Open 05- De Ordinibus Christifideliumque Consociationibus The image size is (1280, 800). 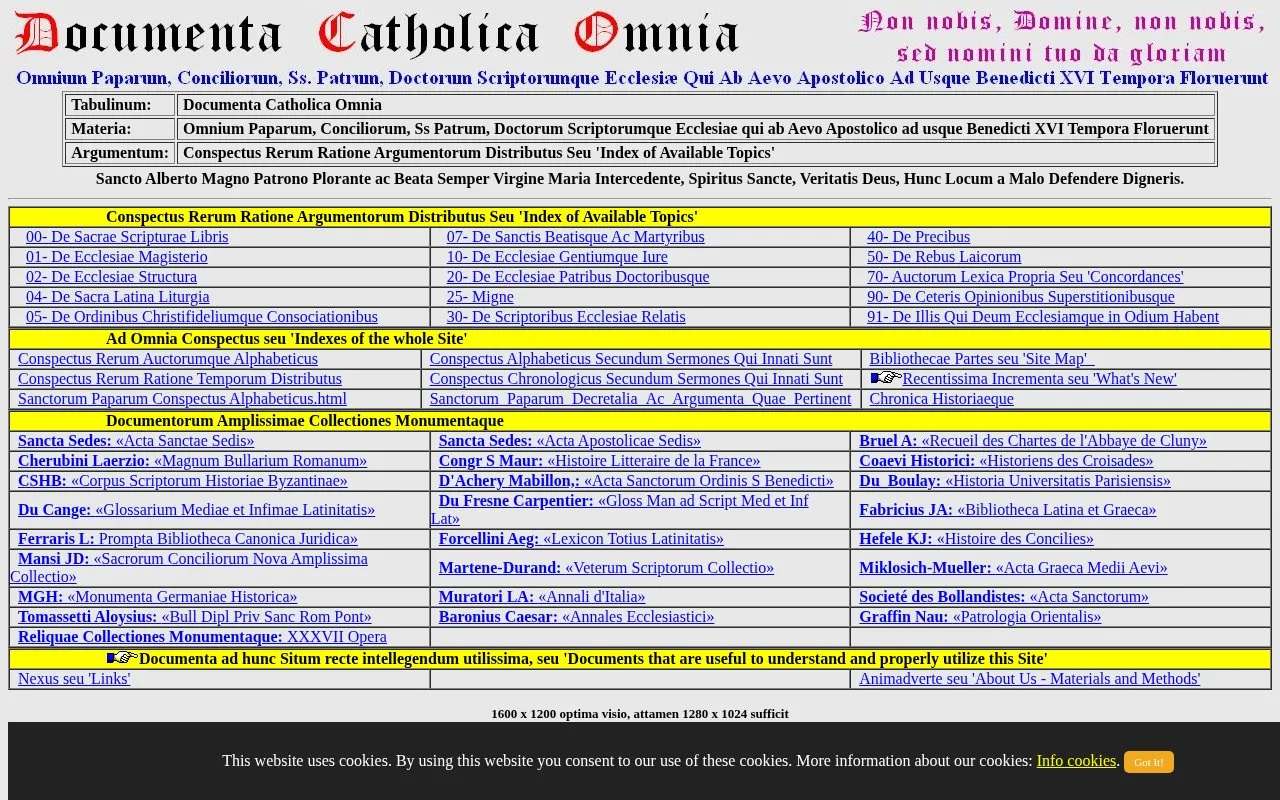pyautogui.click(x=202, y=317)
